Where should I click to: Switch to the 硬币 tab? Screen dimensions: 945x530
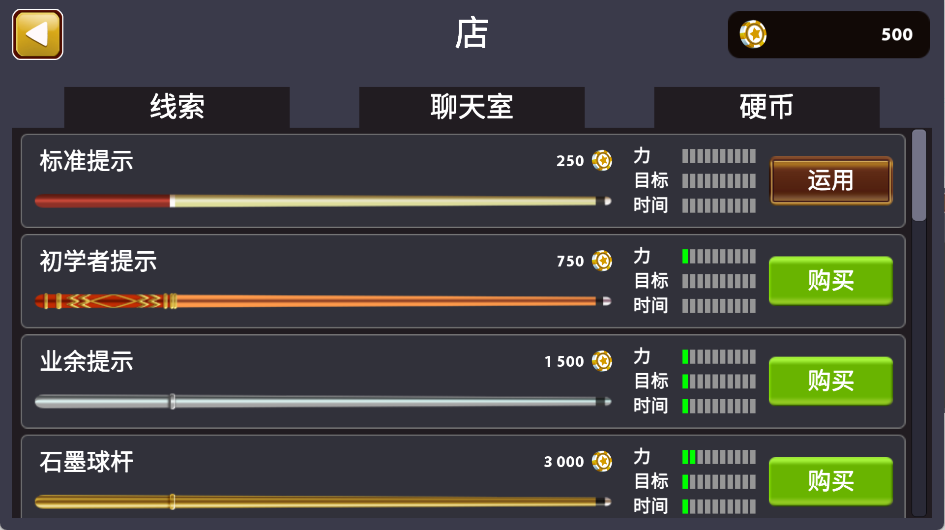click(766, 107)
